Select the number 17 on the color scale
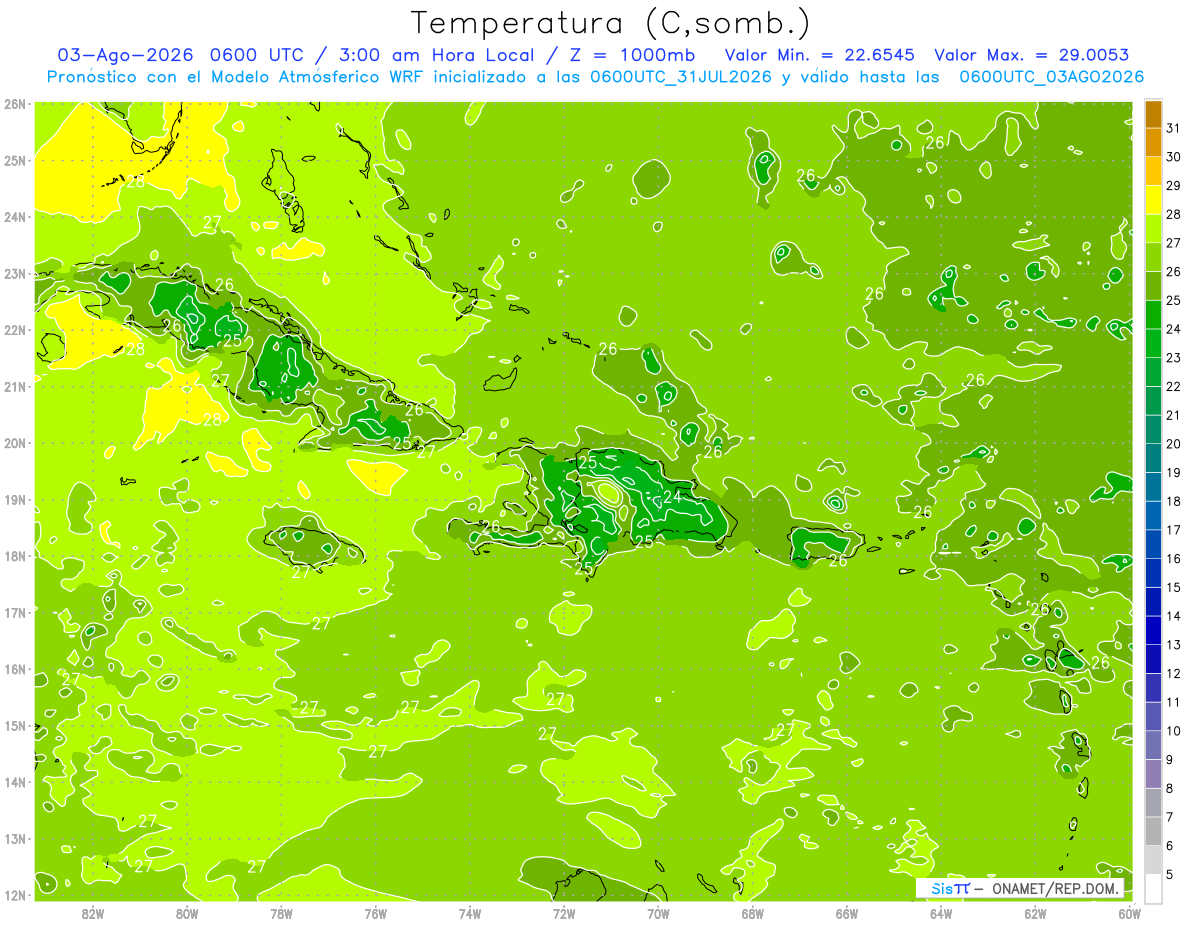Viewport: 1200px width, 927px height. [x=1174, y=530]
